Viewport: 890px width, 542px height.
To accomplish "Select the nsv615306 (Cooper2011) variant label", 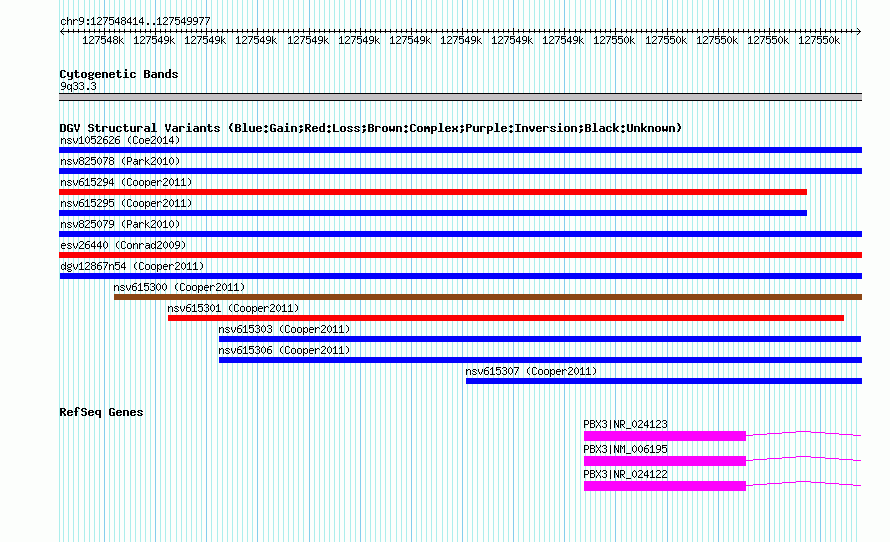I will 284,350.
